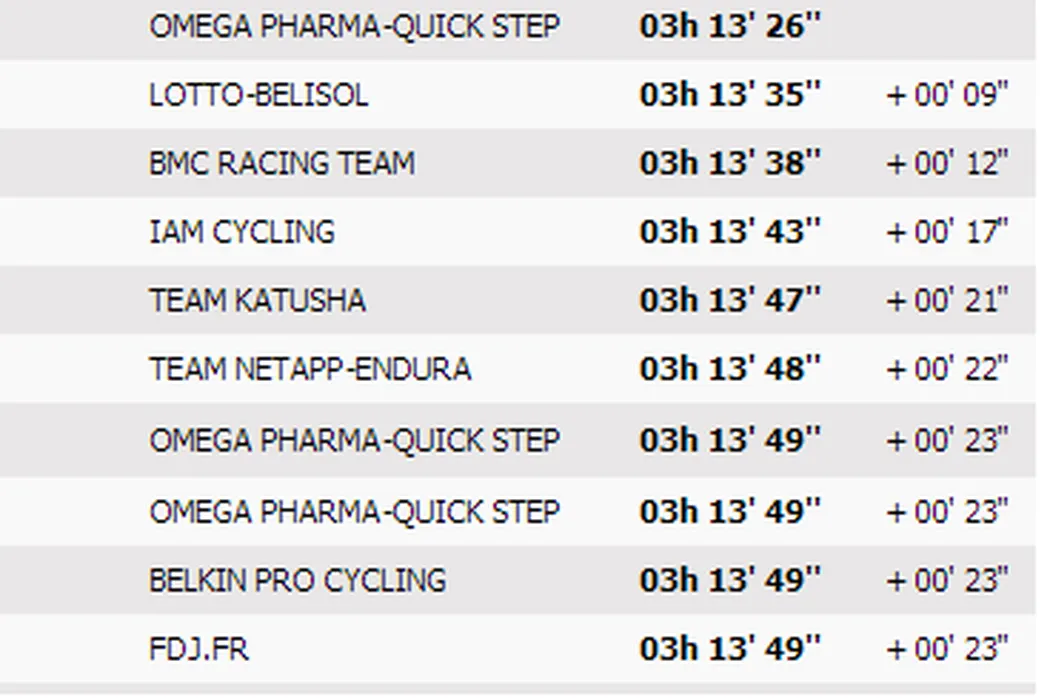Select TEAM NETAPP-ENDURA in the results
Screen dimensions: 1050x700
point(310,369)
